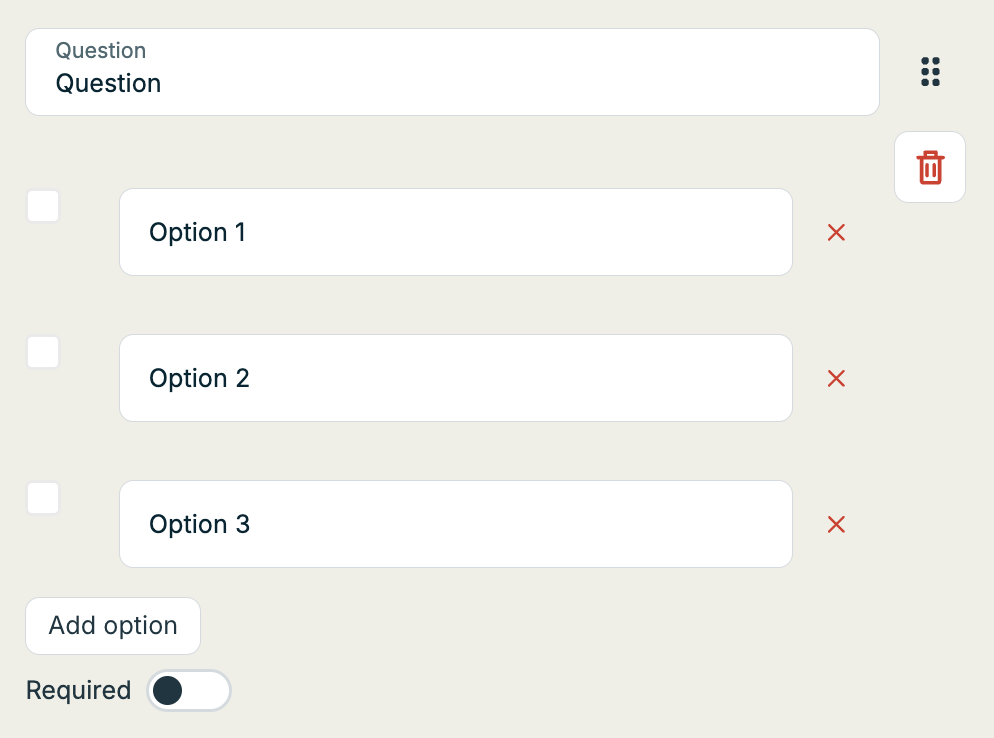
Task: Remove Option 1 with its red X
Action: point(837,233)
